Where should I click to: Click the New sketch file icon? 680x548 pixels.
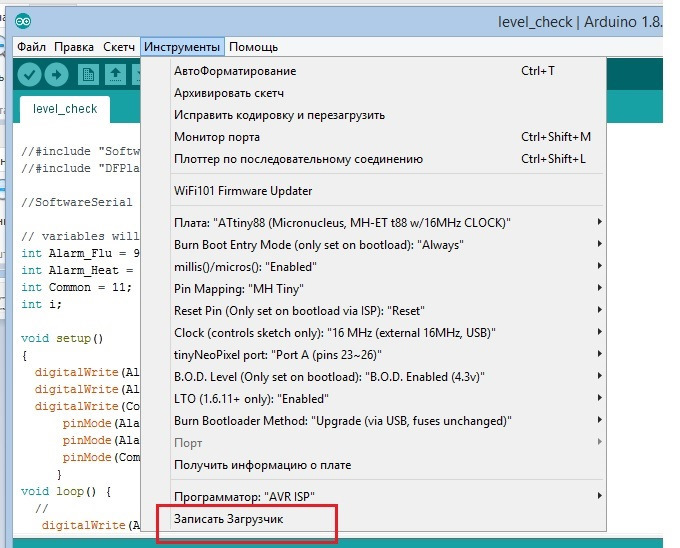pyautogui.click(x=88, y=75)
